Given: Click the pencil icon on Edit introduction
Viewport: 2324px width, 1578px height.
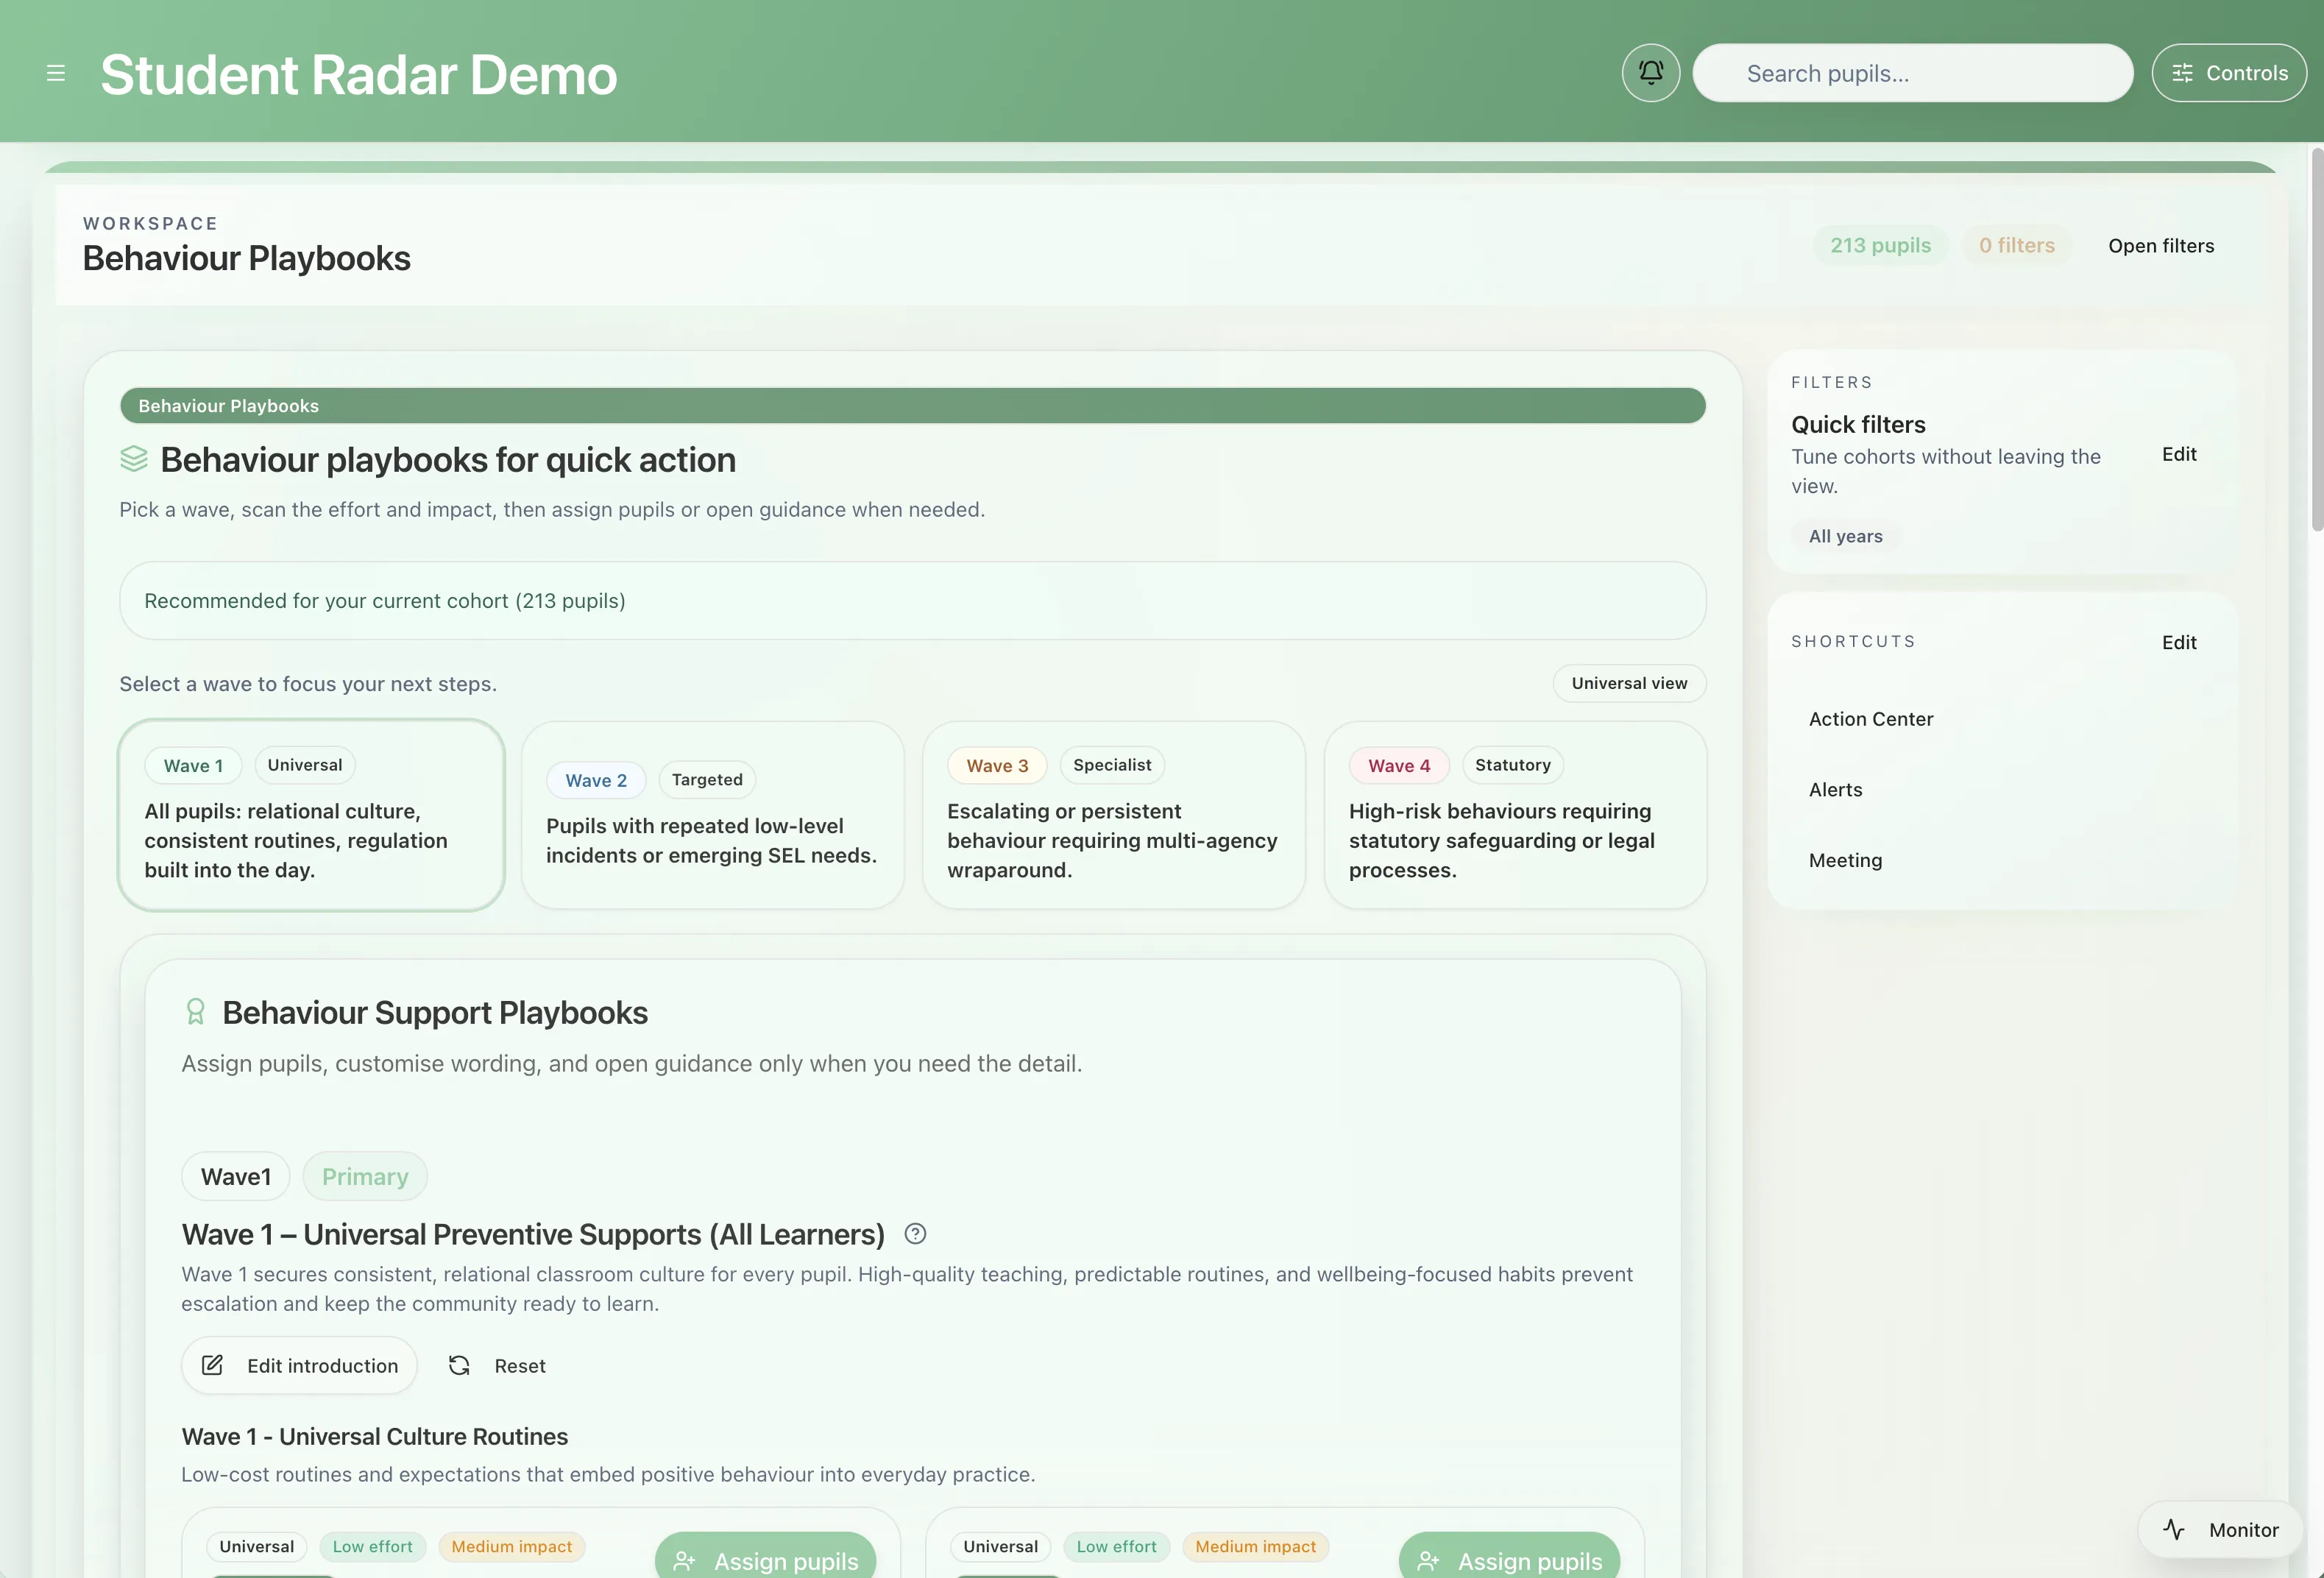Looking at the screenshot, I should (x=212, y=1366).
